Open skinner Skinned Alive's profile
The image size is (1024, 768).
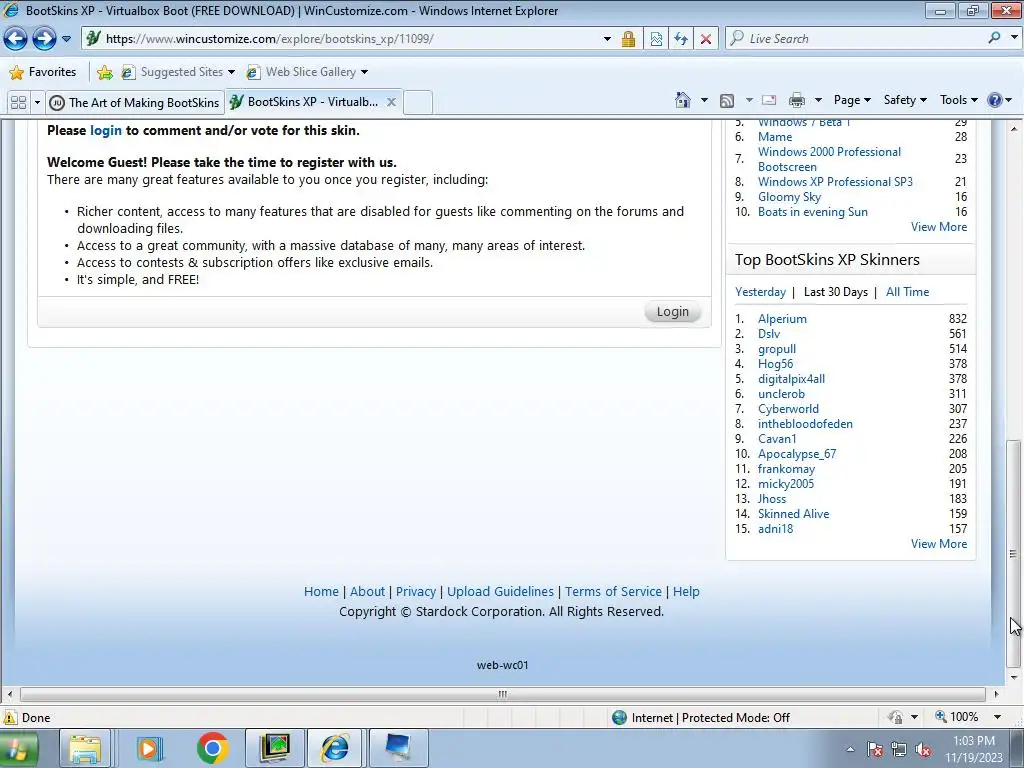[x=793, y=514]
